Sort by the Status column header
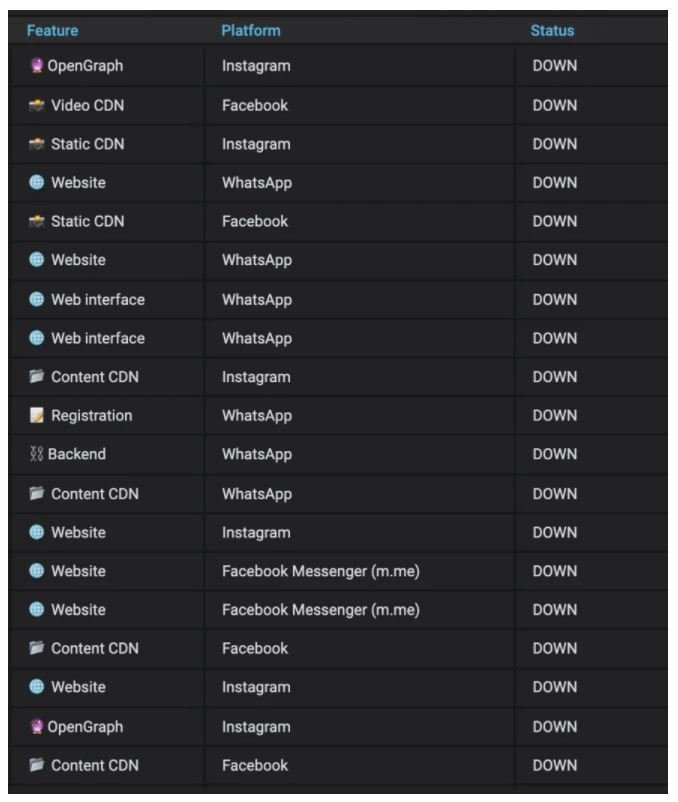This screenshot has height=802, width=678. (x=552, y=30)
